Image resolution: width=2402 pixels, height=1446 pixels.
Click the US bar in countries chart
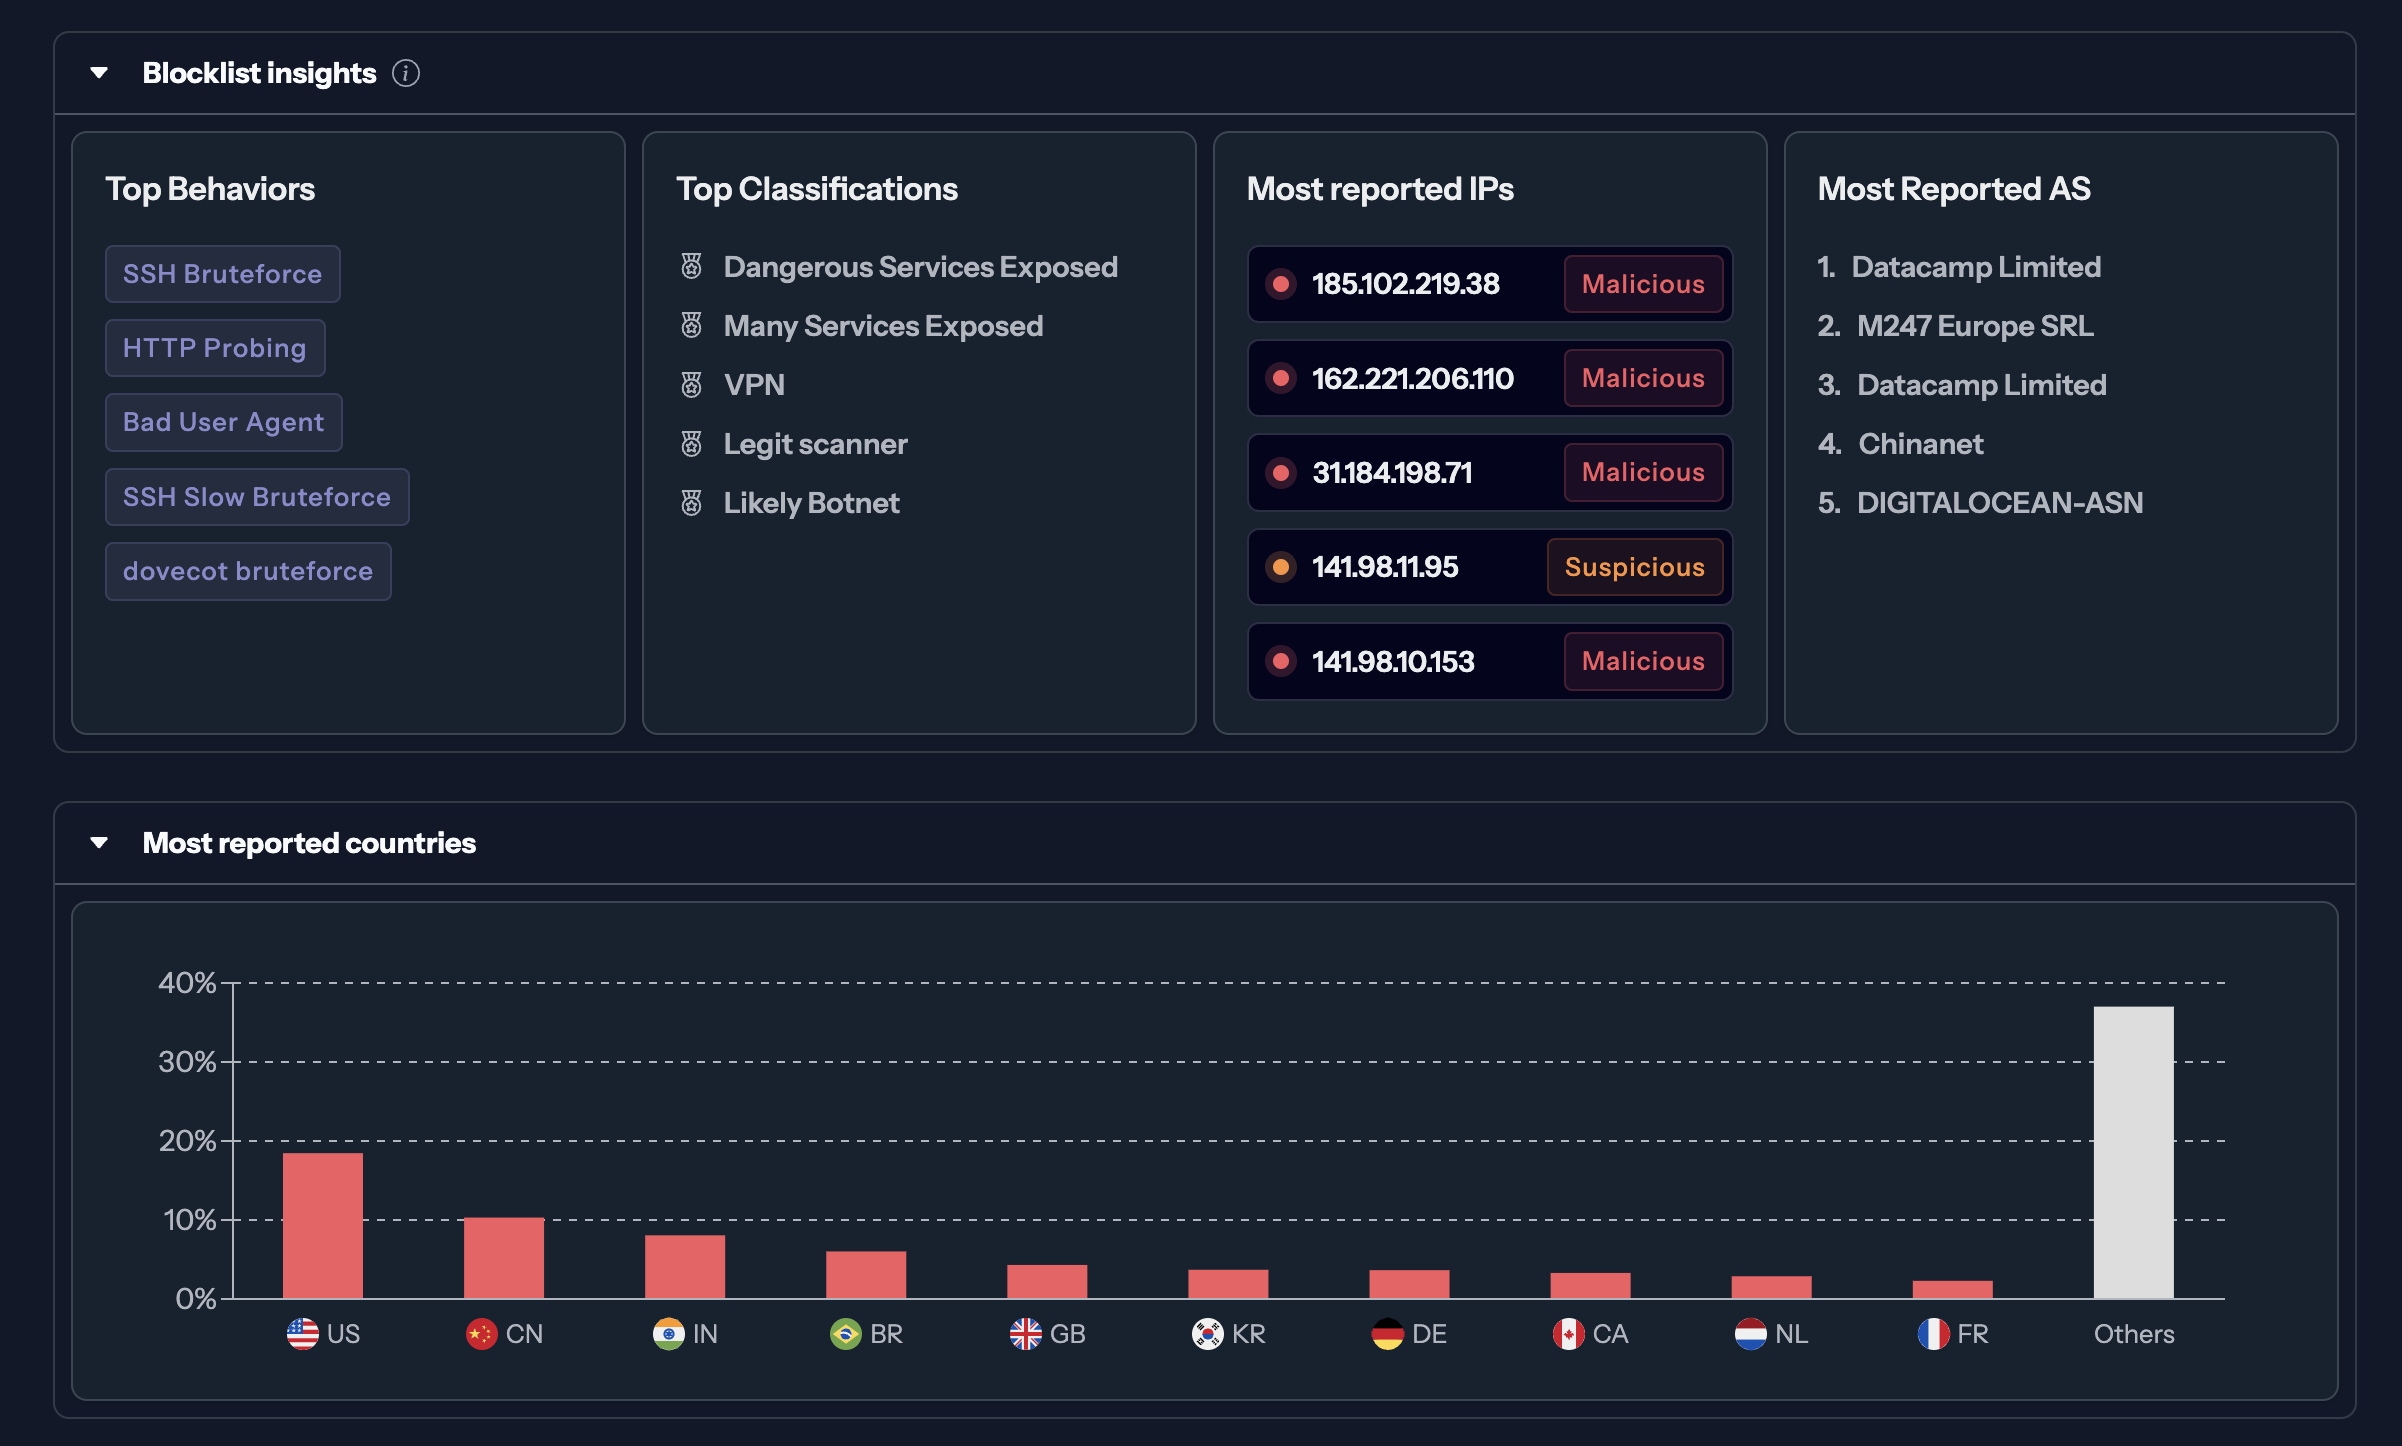click(x=322, y=1225)
